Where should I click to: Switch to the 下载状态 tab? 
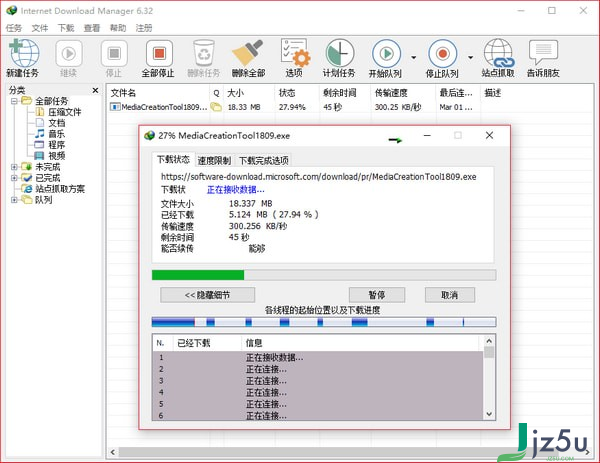pyautogui.click(x=174, y=160)
